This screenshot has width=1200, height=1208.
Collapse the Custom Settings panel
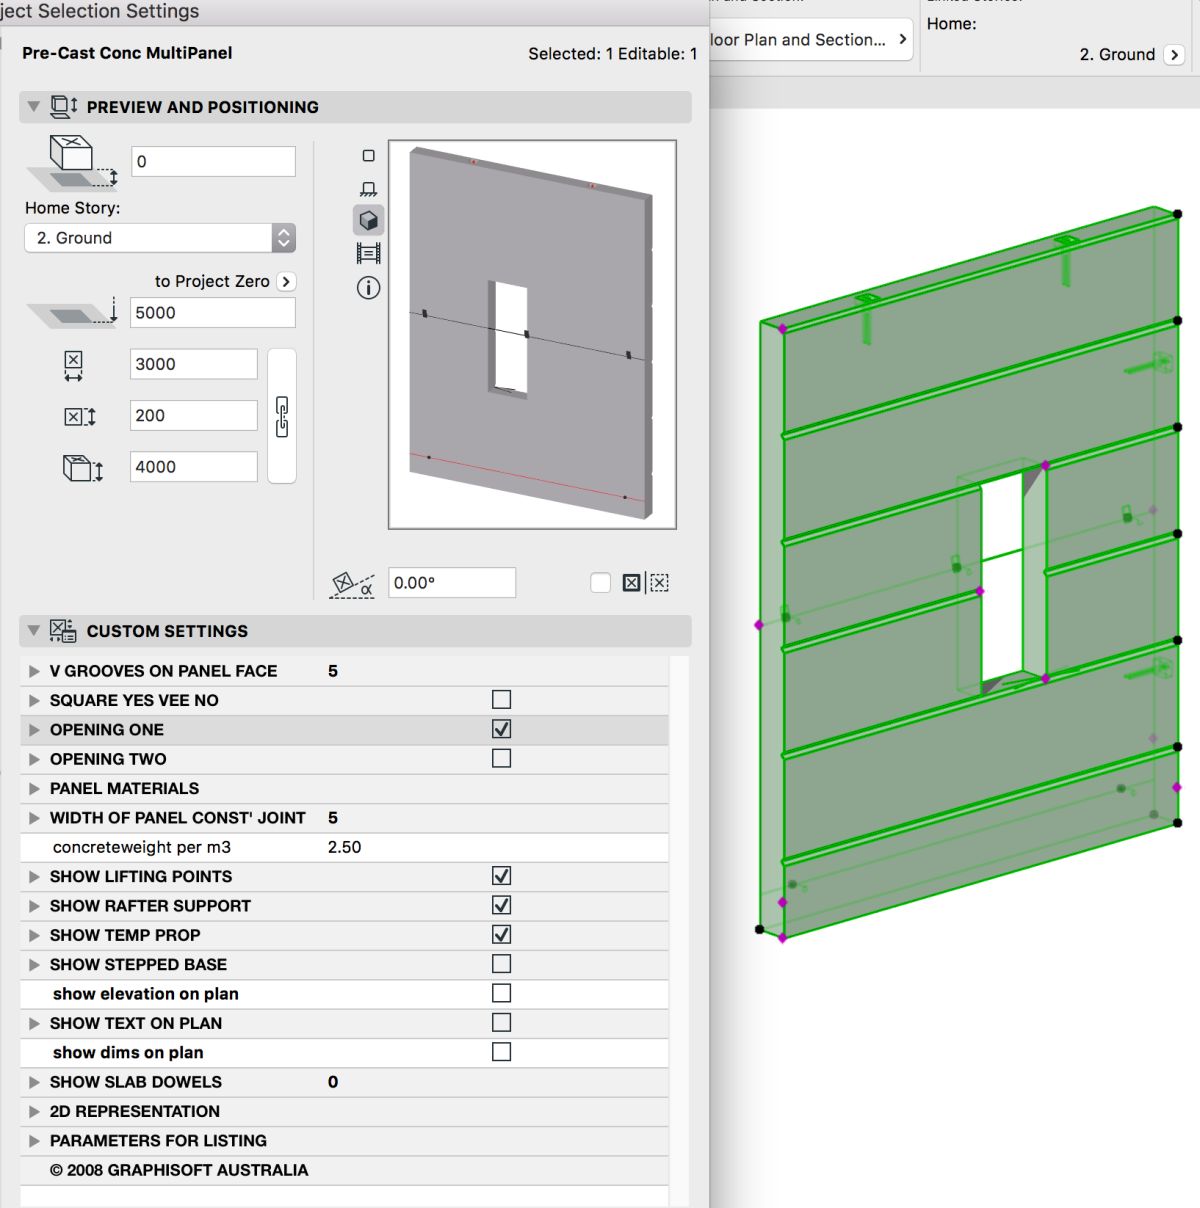(34, 631)
